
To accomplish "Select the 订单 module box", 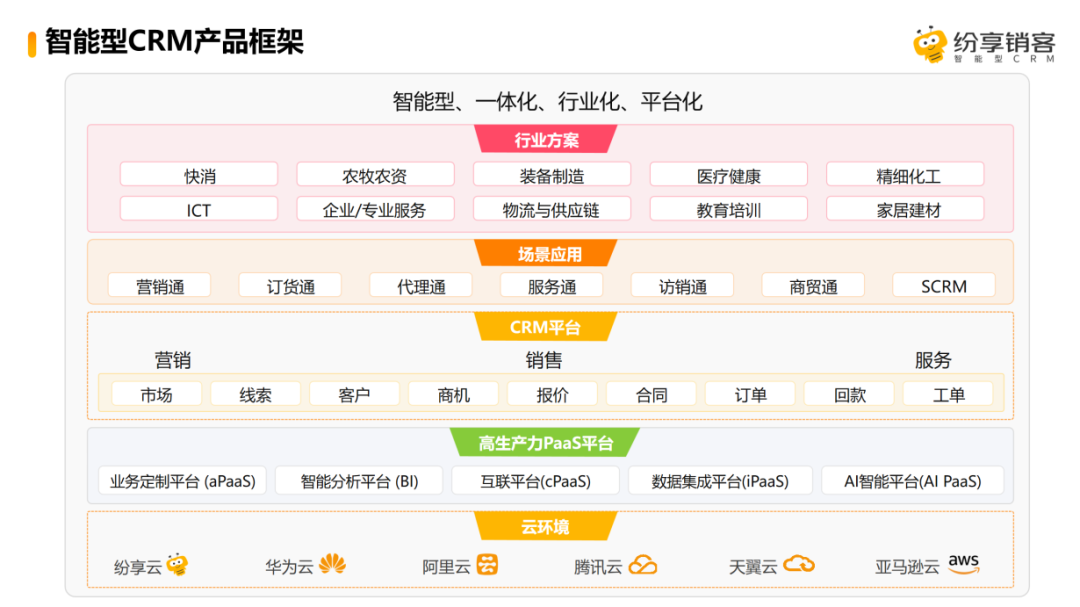I will [750, 394].
